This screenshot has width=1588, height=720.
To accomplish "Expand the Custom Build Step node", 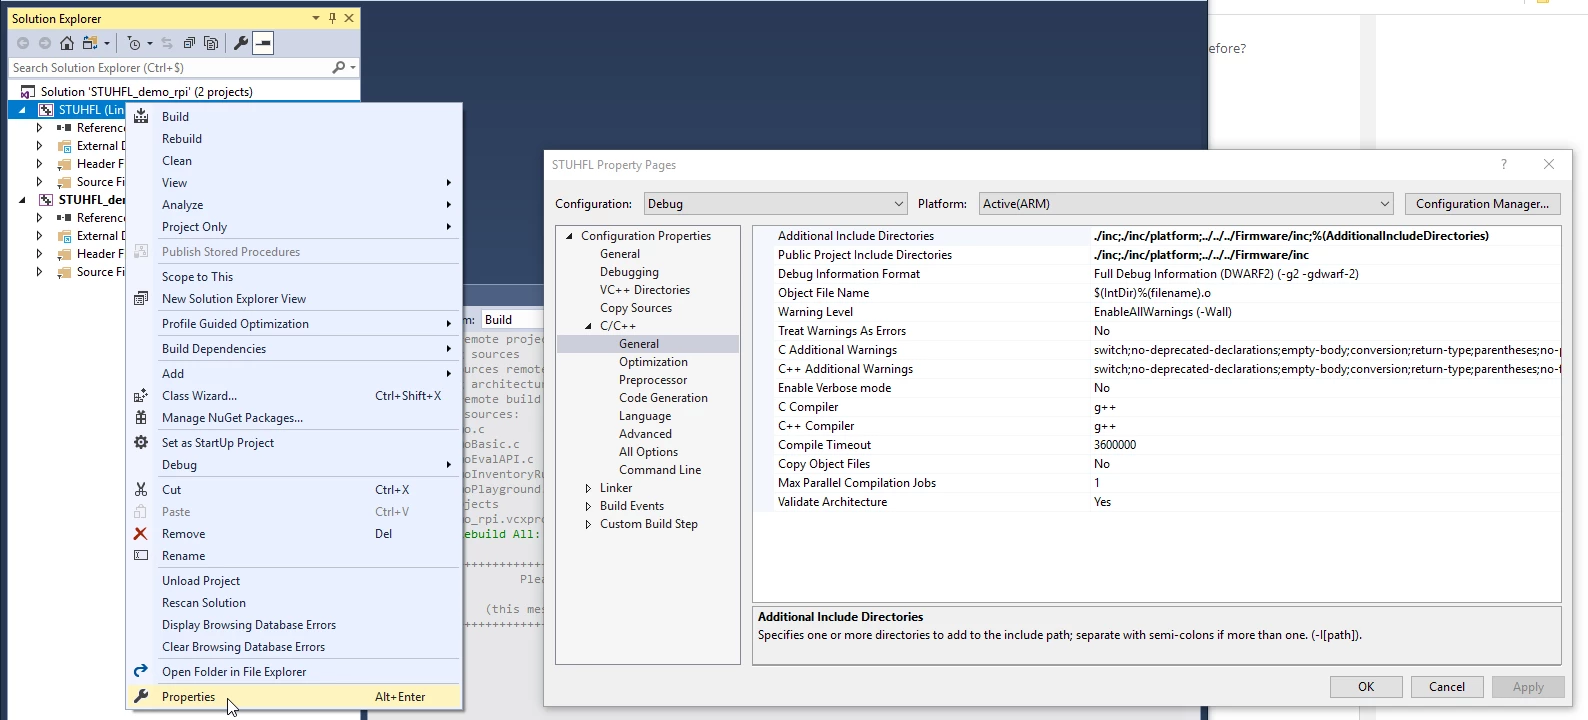I will coord(589,524).
